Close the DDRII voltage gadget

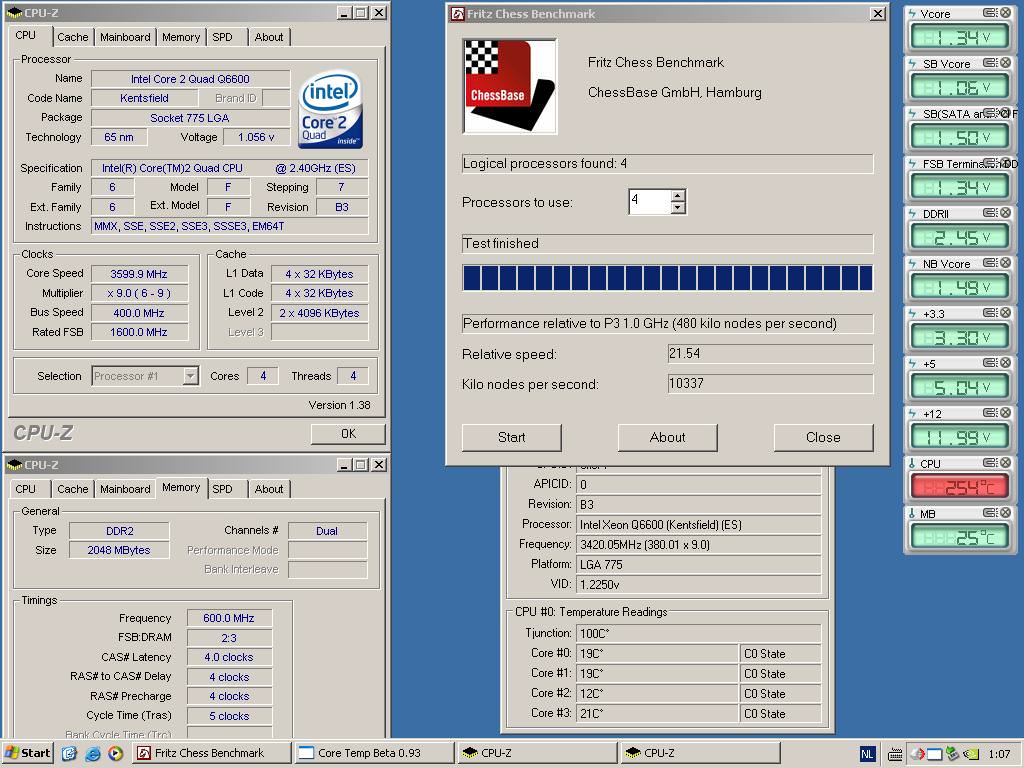[1005, 213]
